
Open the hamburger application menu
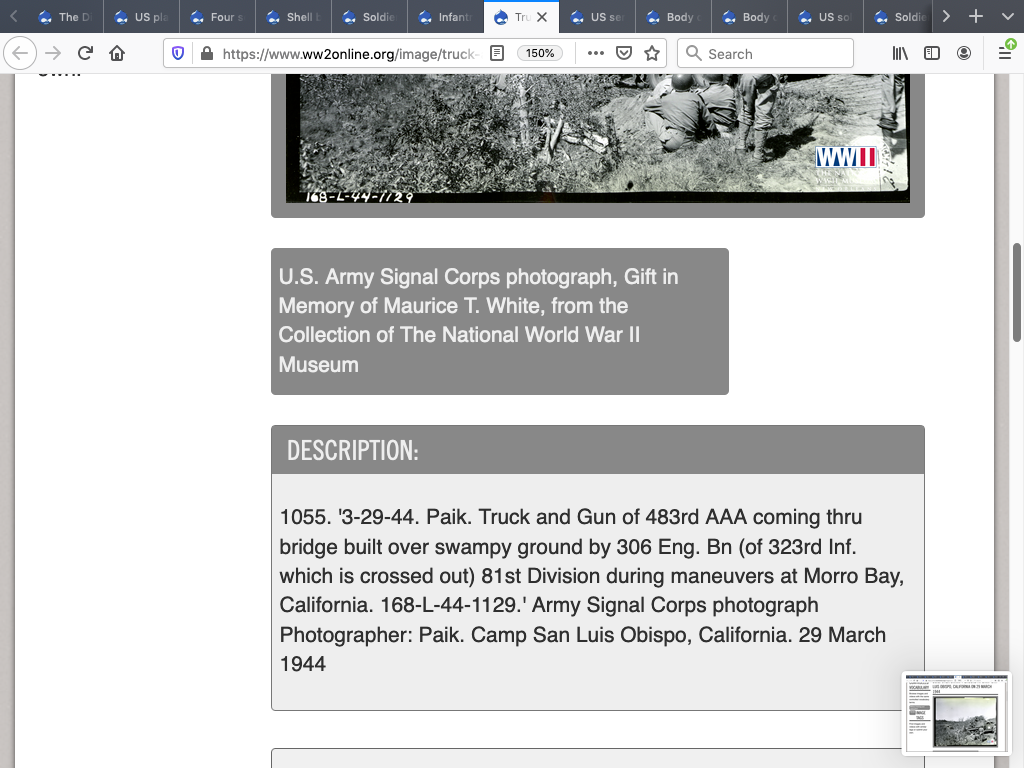[1005, 54]
